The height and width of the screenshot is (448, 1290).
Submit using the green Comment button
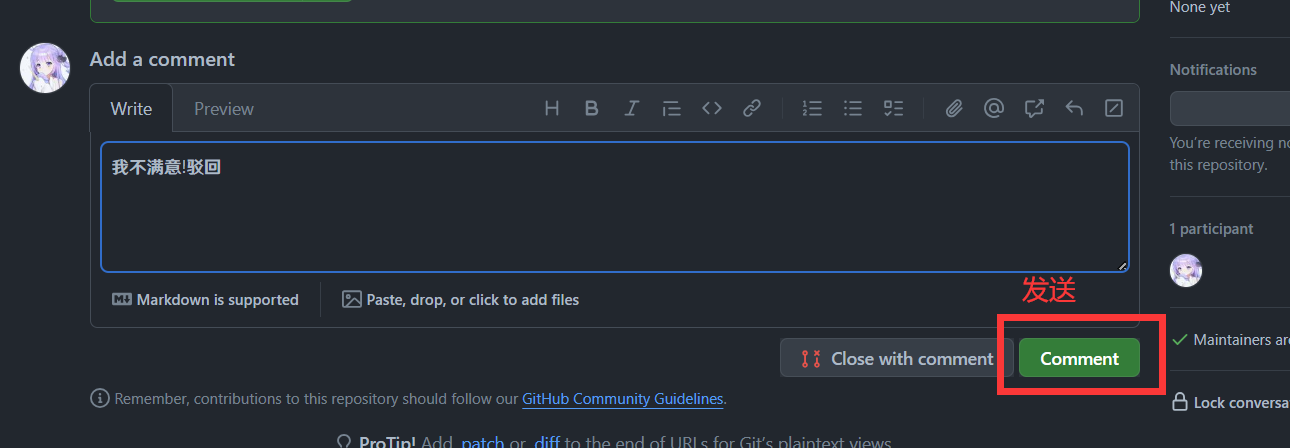click(x=1079, y=358)
